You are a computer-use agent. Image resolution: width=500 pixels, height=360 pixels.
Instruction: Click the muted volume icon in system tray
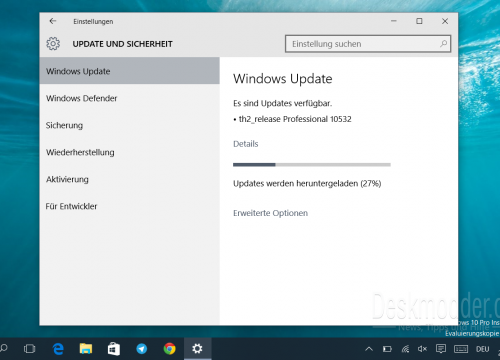click(x=422, y=349)
